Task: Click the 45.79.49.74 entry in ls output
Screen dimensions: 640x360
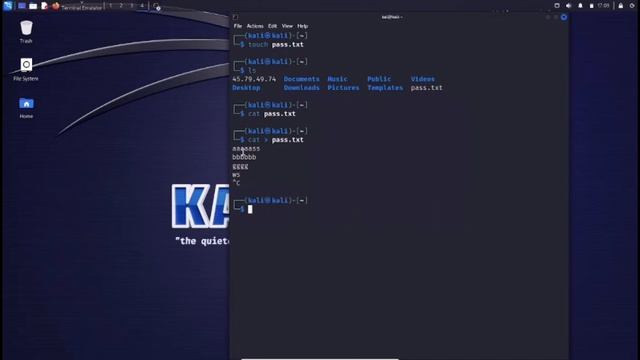Action: coord(254,79)
